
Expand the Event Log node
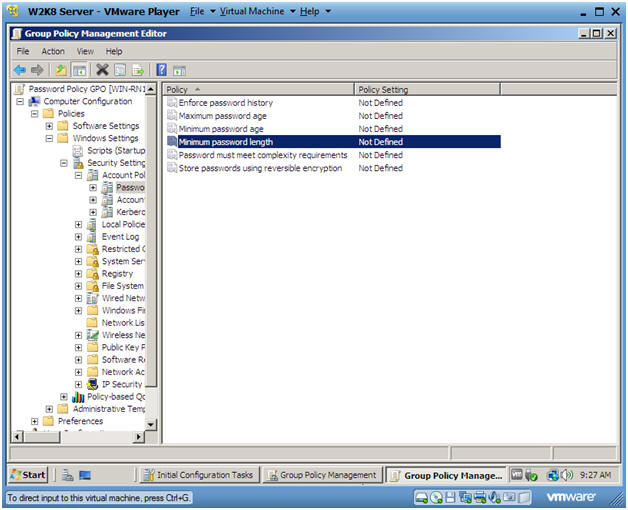coord(78,237)
